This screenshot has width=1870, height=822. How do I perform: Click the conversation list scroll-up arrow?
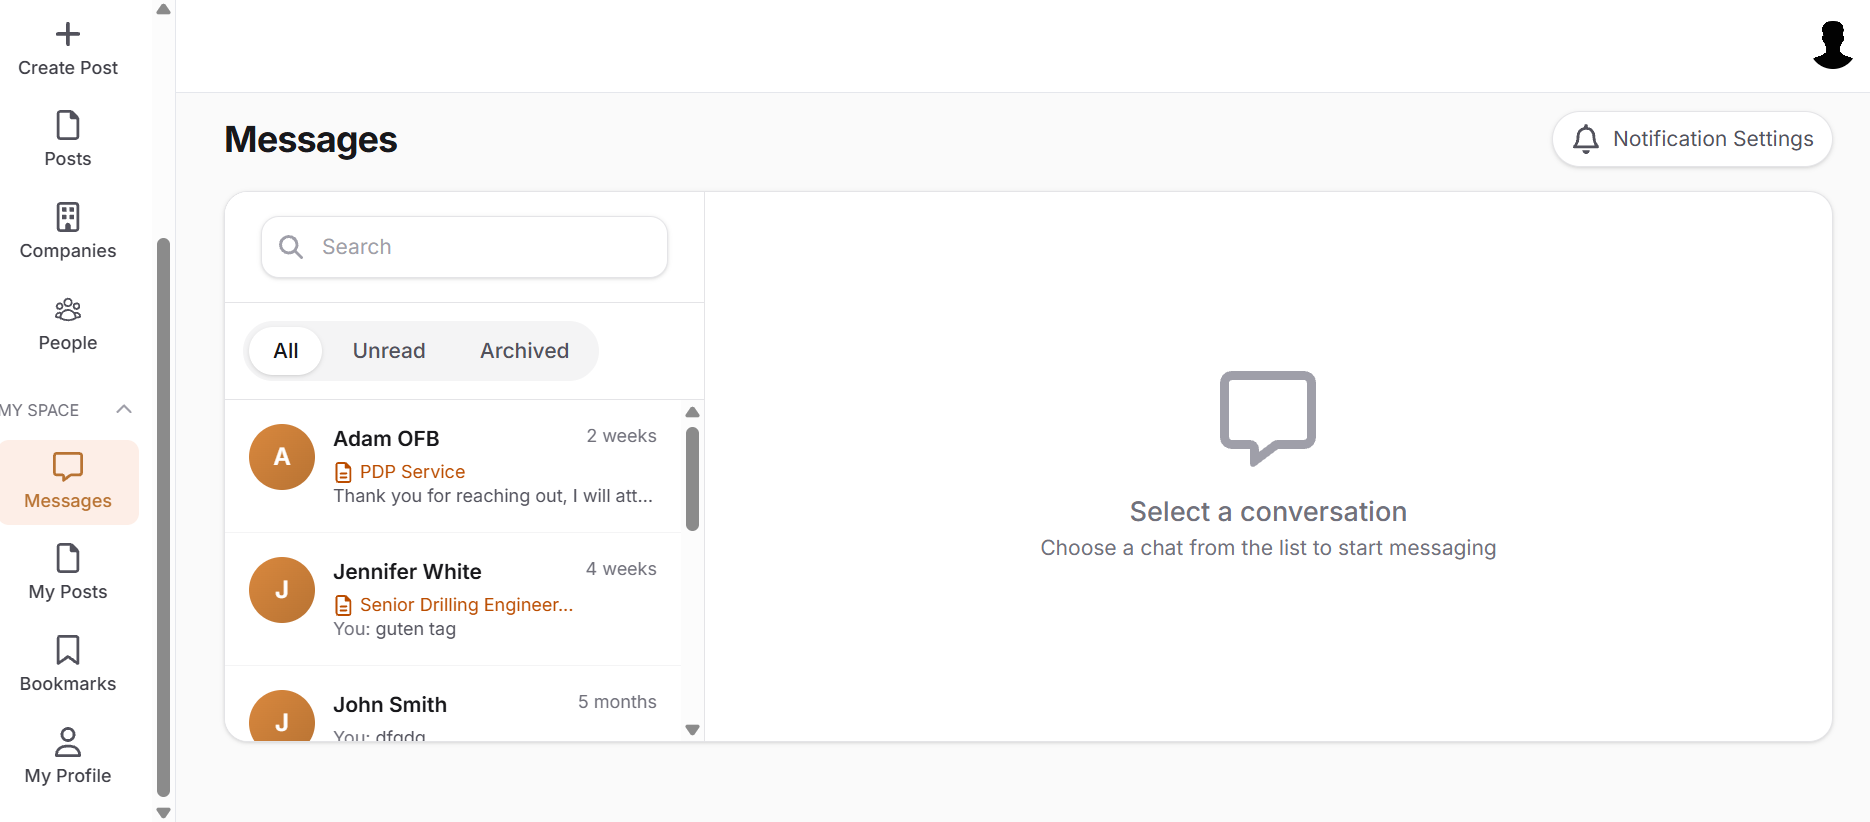coord(692,412)
